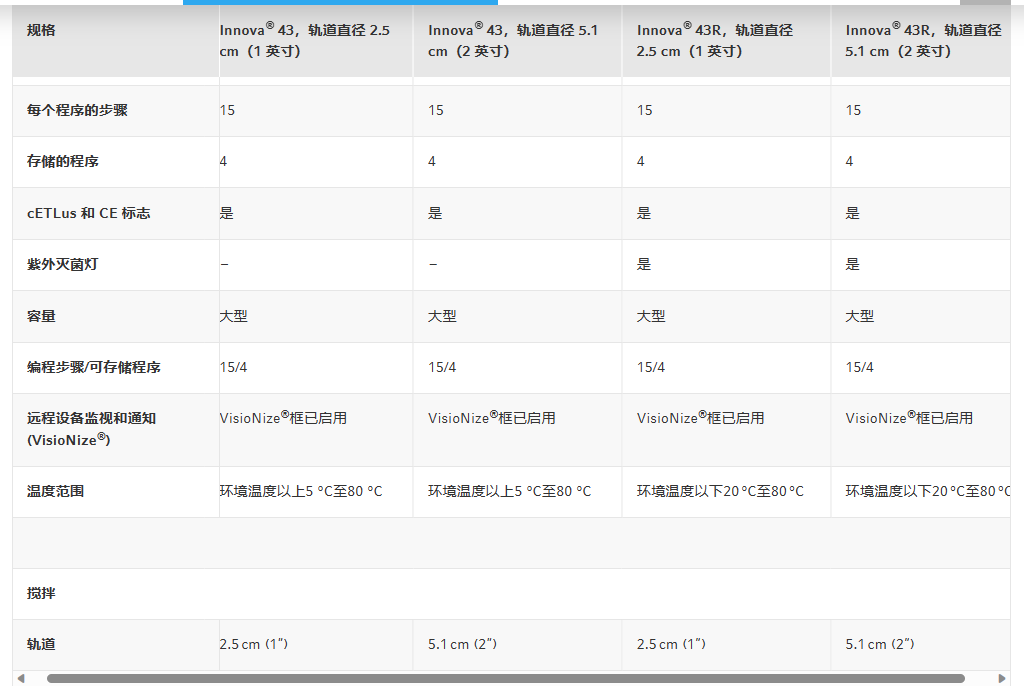Click 紫外灭菌灯 dash for Innova 43 2.5 cm
Screen dimensions: 1024x695
click(224, 265)
